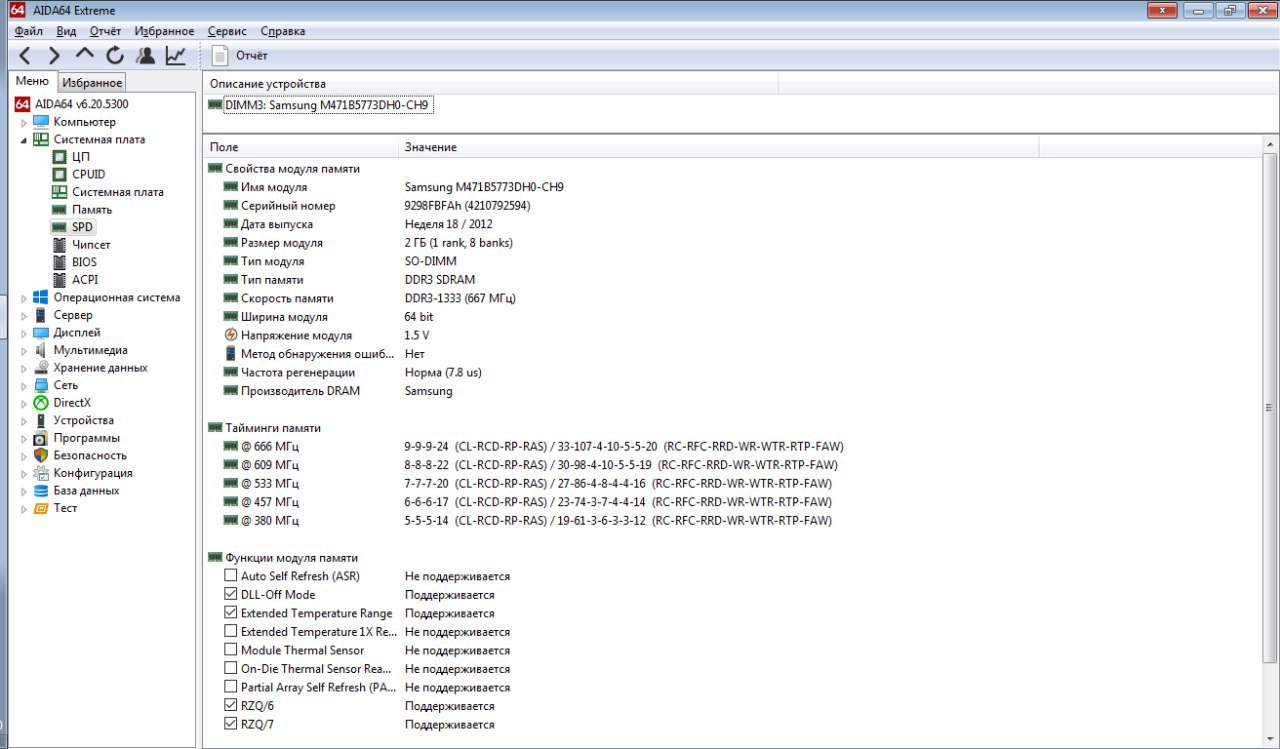
Task: Click the Дисплей icon in tree
Action: [x=41, y=332]
